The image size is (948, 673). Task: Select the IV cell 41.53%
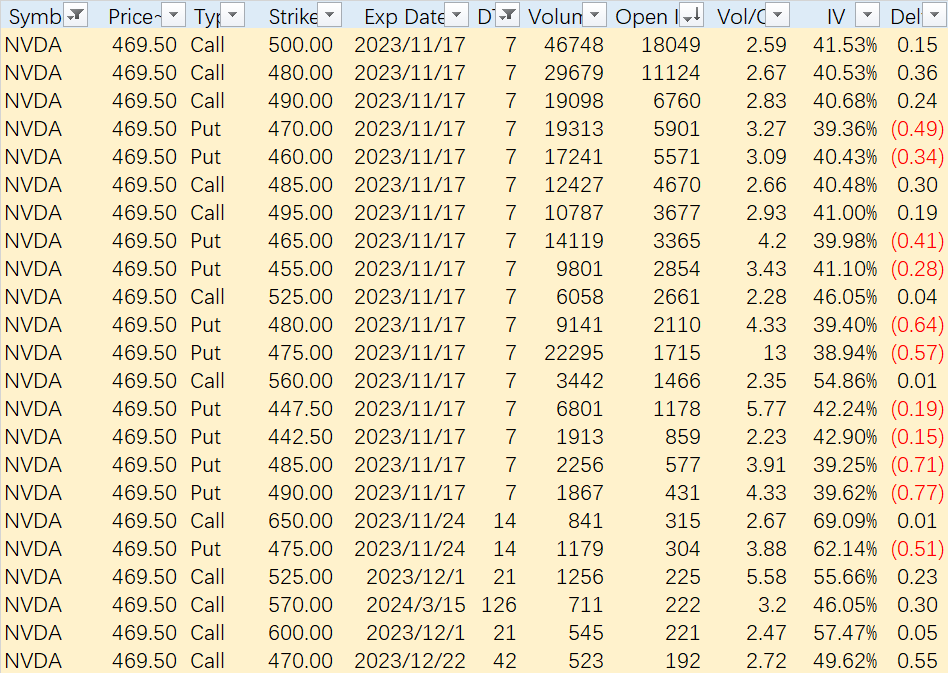pos(845,45)
